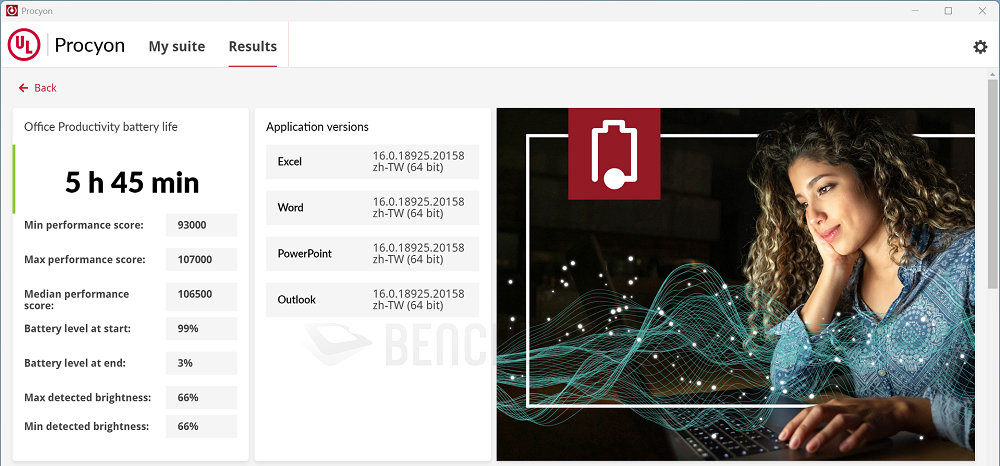Click the Max detected brightness label
The height and width of the screenshot is (466, 1000).
87,397
